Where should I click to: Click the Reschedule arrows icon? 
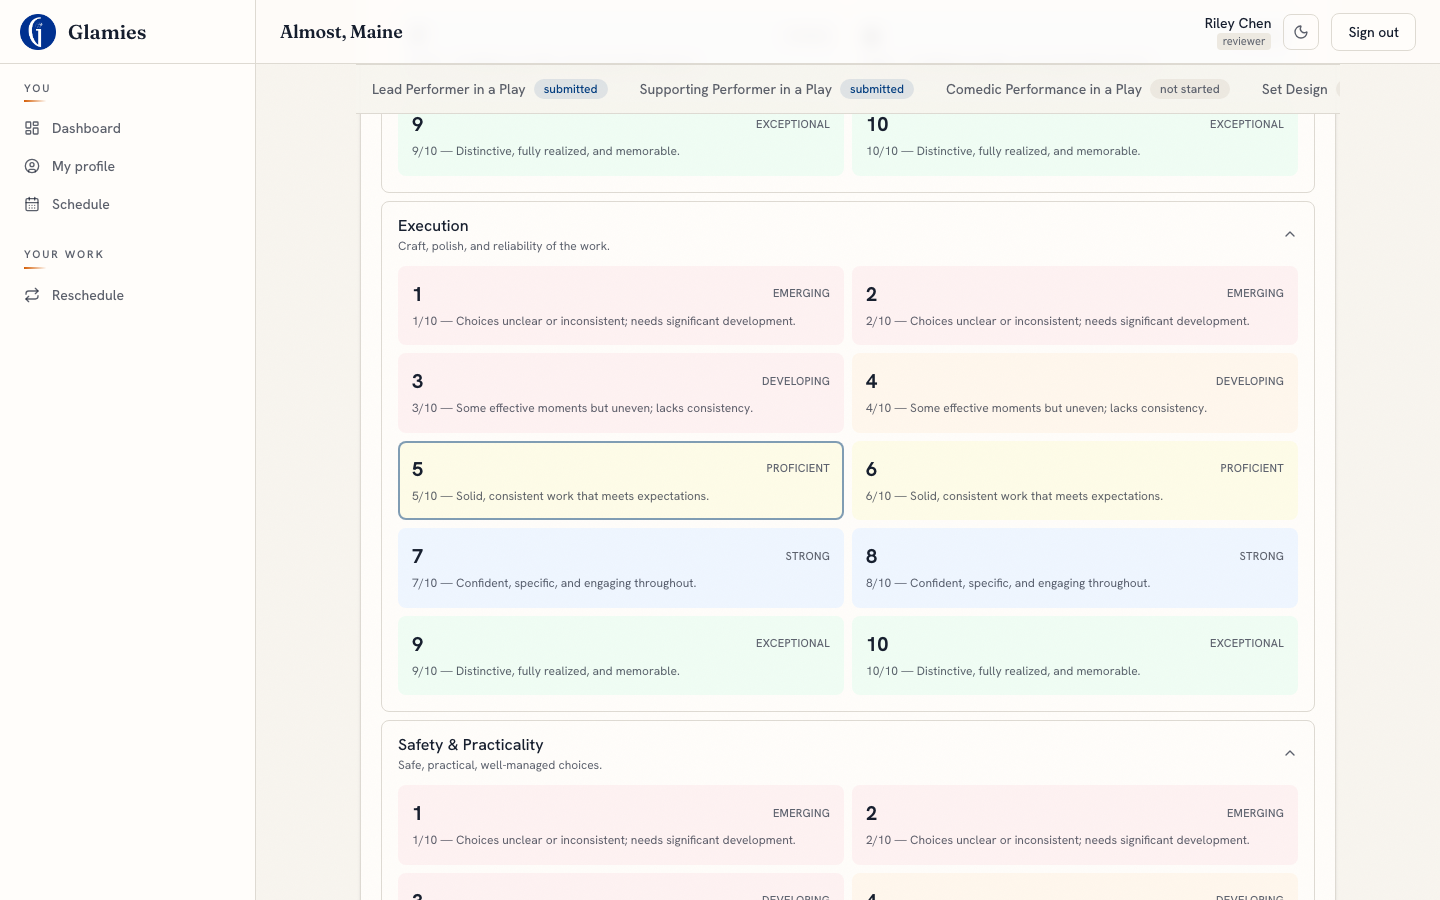pos(32,295)
